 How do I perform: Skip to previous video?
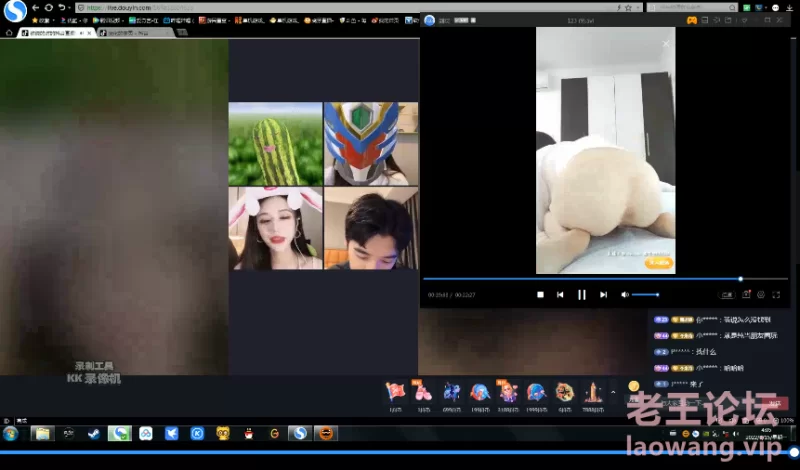(x=560, y=294)
